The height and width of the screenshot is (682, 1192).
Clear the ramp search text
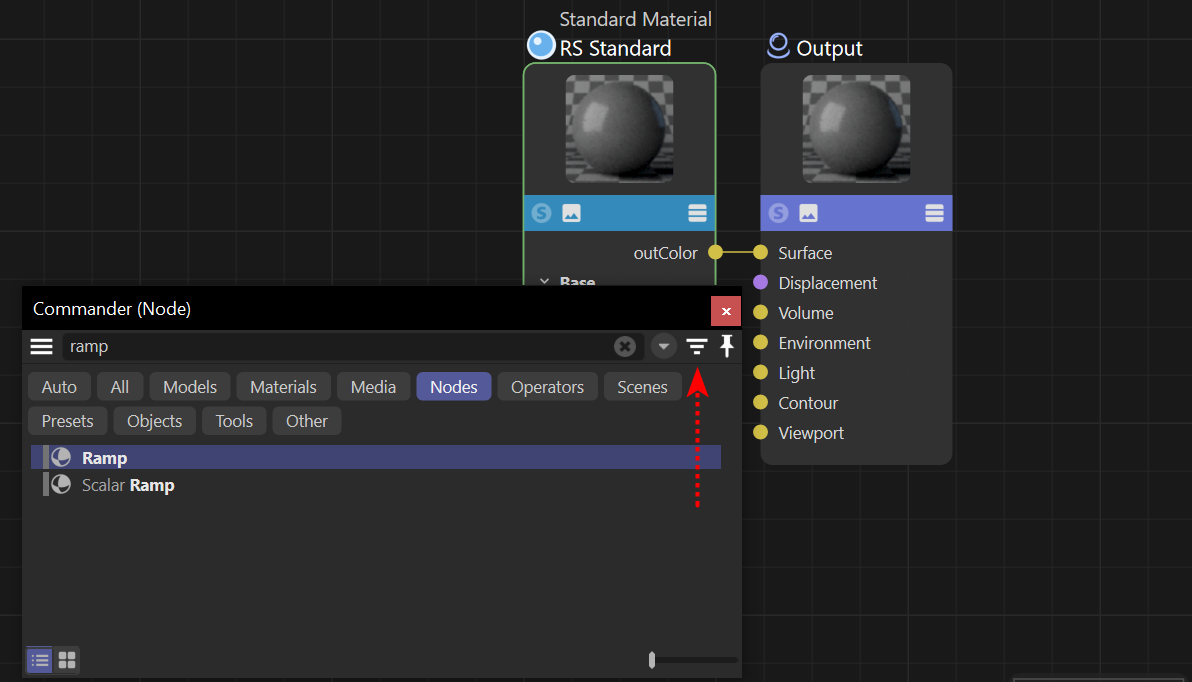(x=624, y=347)
